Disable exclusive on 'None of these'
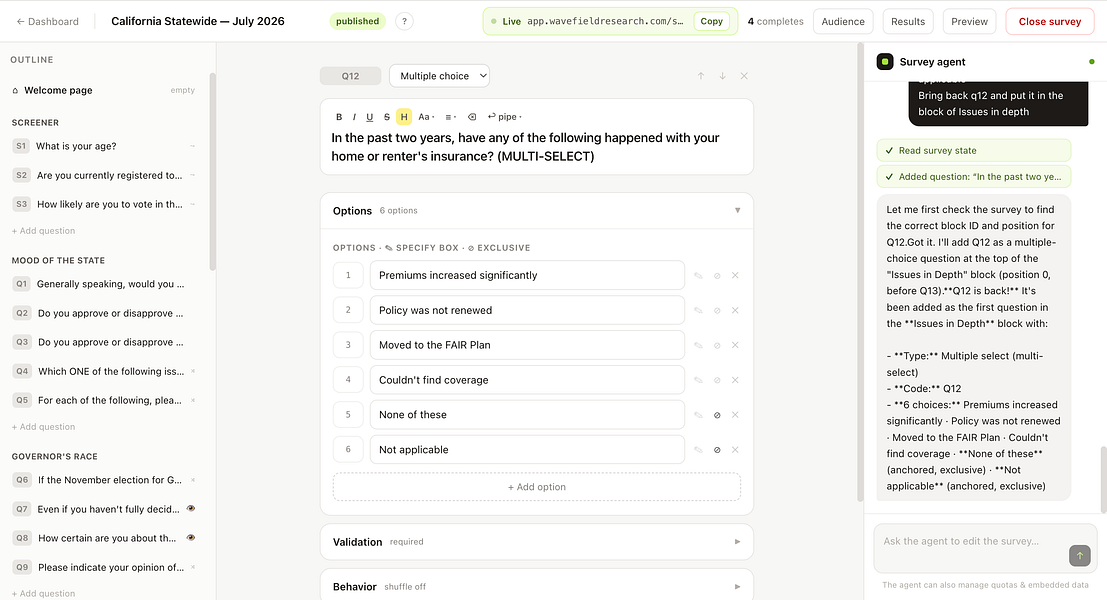The width and height of the screenshot is (1107, 600). coord(717,415)
